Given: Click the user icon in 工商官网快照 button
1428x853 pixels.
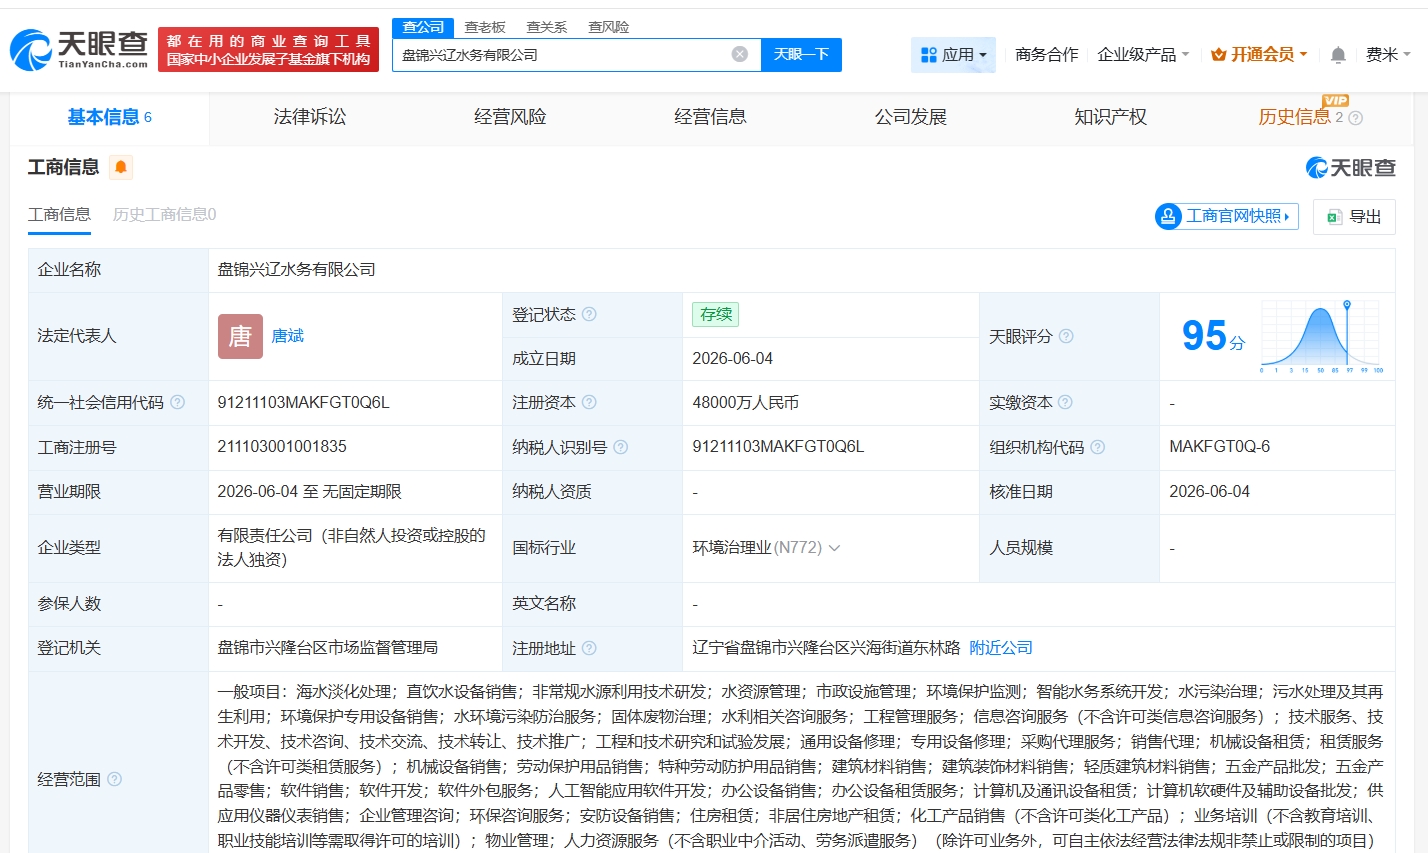Looking at the screenshot, I should click(1169, 216).
